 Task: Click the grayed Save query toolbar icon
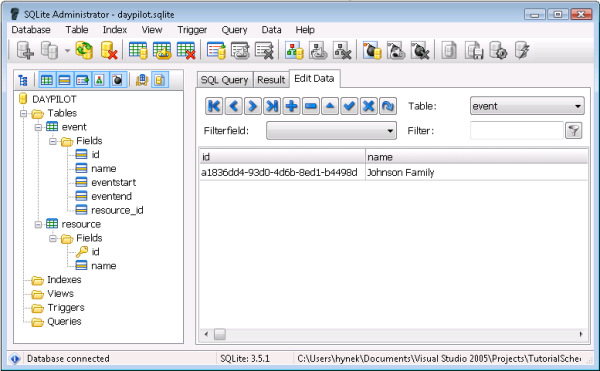(474, 50)
